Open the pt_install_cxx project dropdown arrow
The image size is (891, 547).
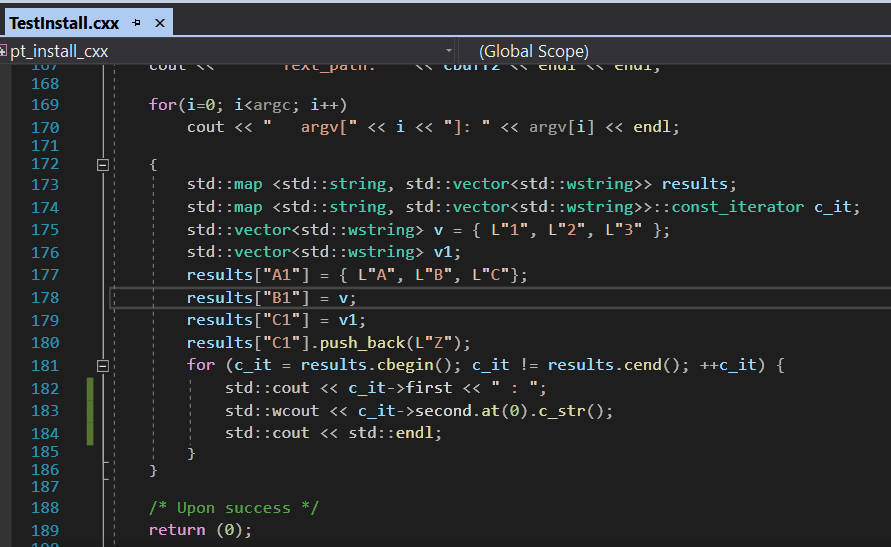[449, 51]
